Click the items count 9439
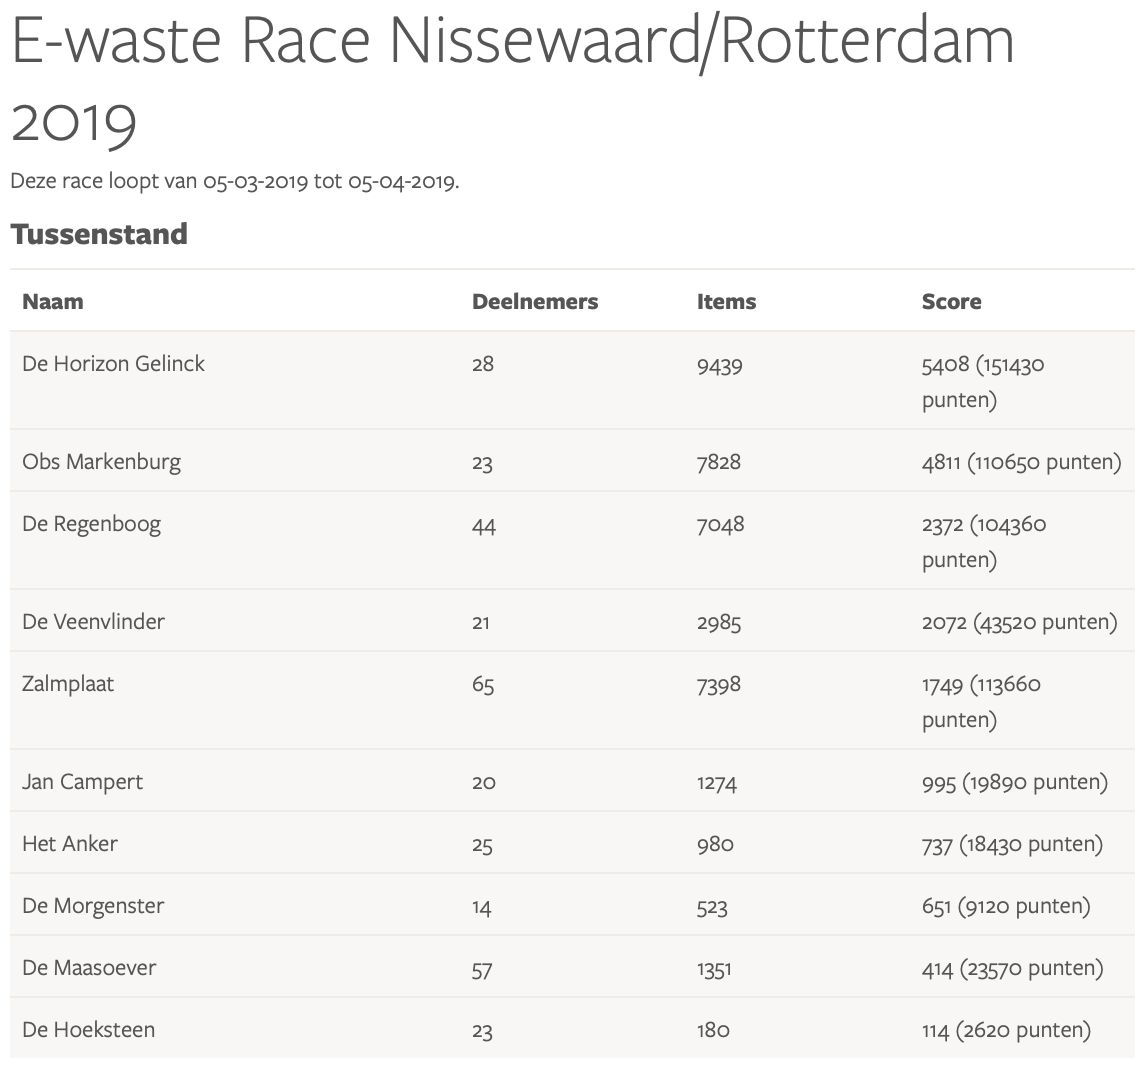The image size is (1146, 1066). coord(719,366)
